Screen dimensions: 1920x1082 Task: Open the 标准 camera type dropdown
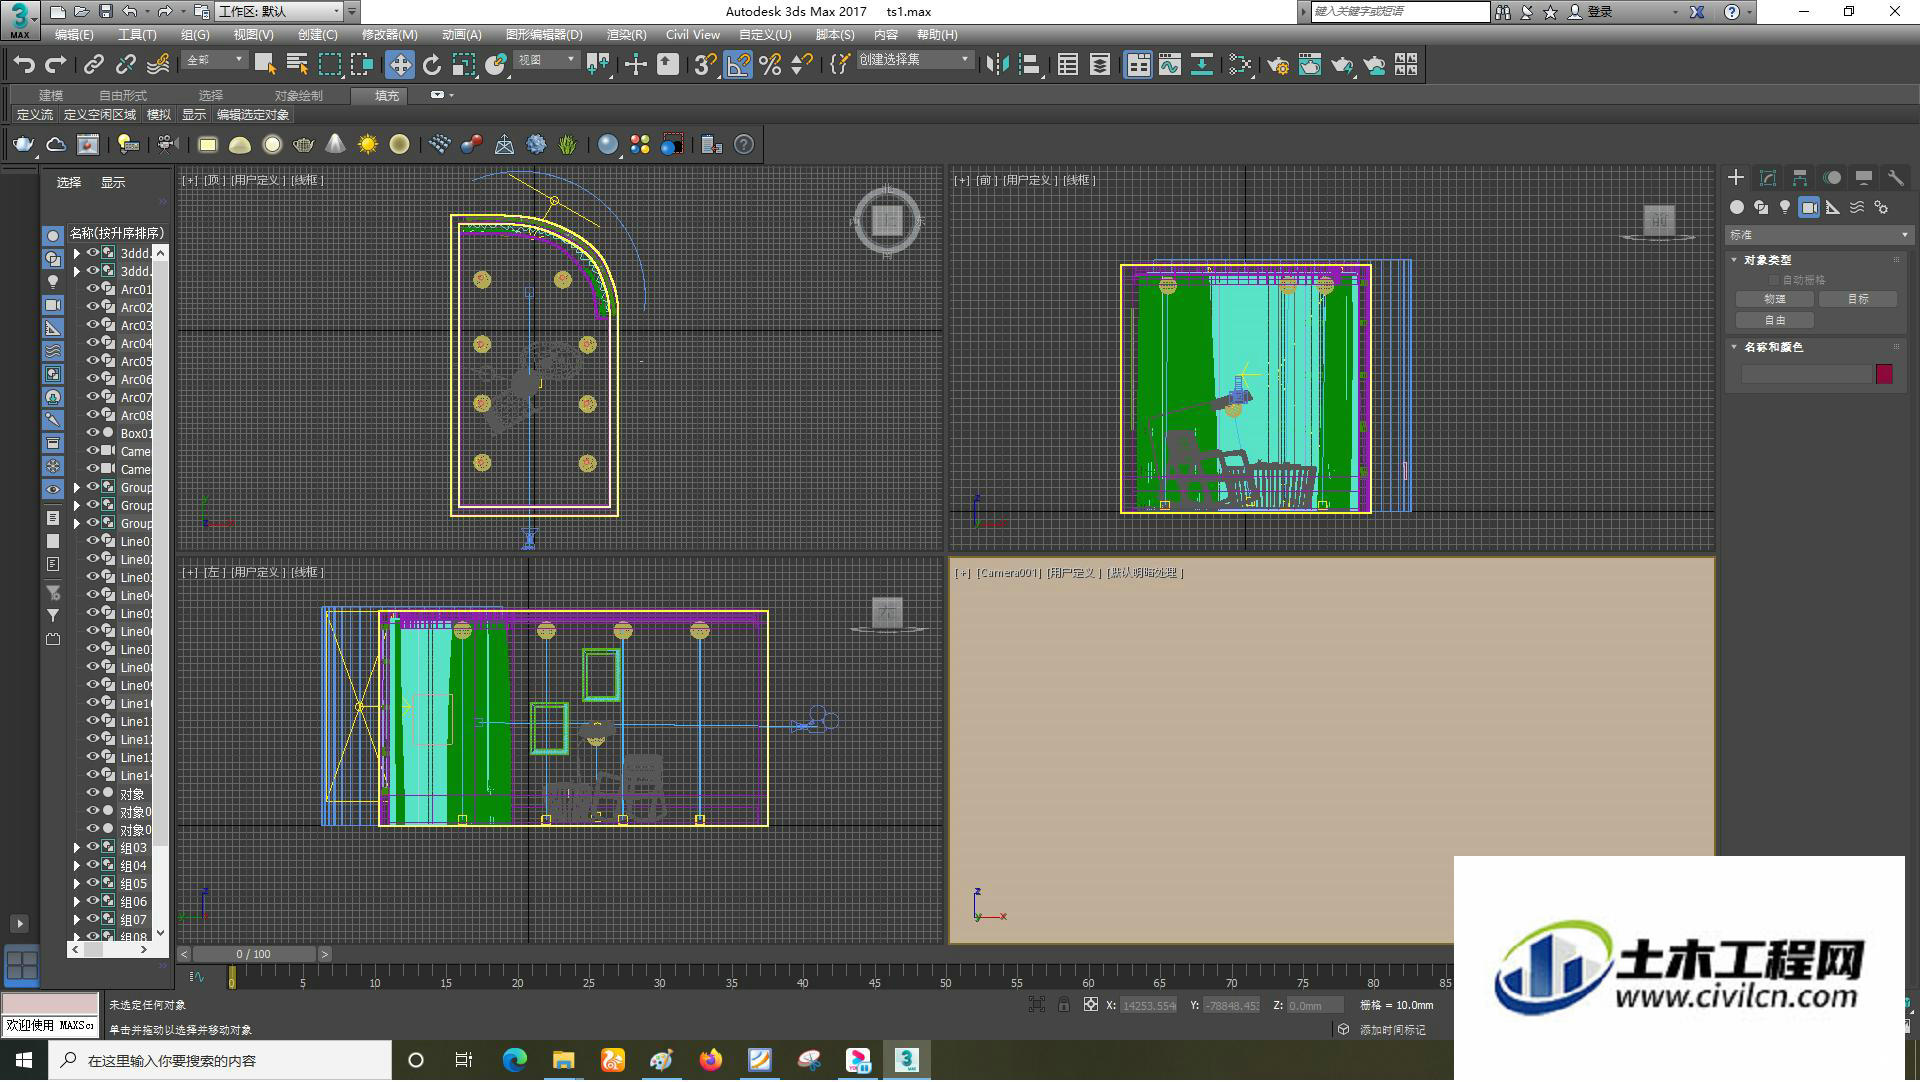(1819, 235)
